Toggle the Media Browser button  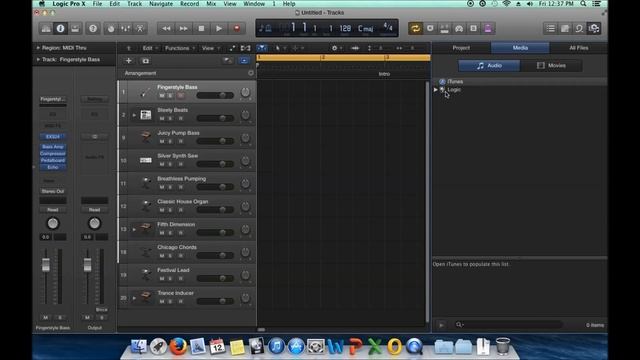click(x=594, y=28)
